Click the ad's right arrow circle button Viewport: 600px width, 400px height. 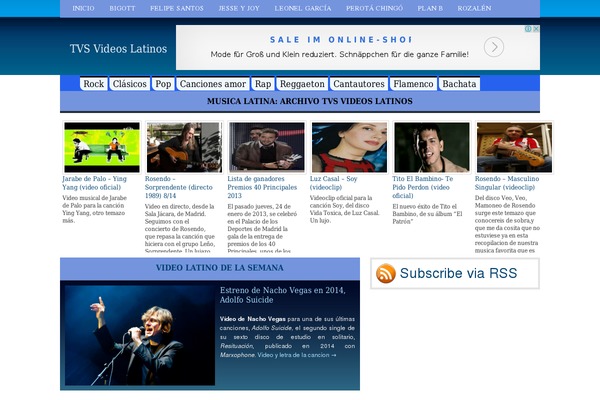pos(494,47)
